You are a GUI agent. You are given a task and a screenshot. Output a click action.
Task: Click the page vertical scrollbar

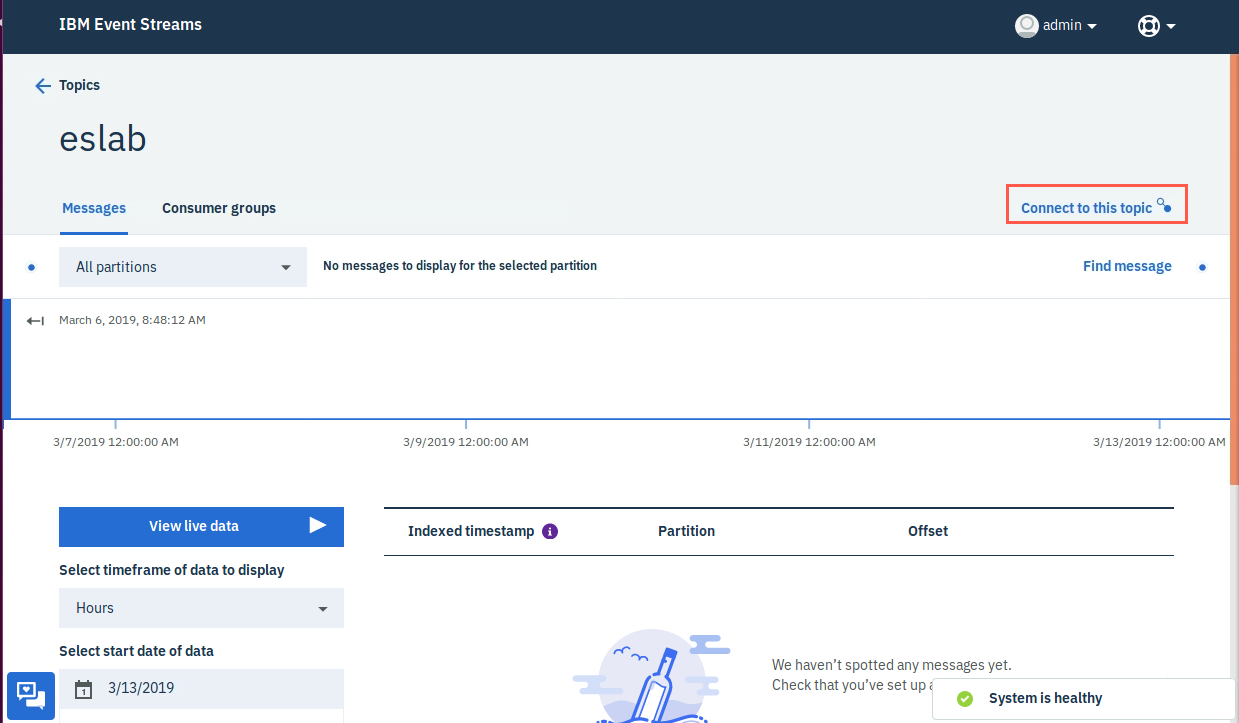1234,270
